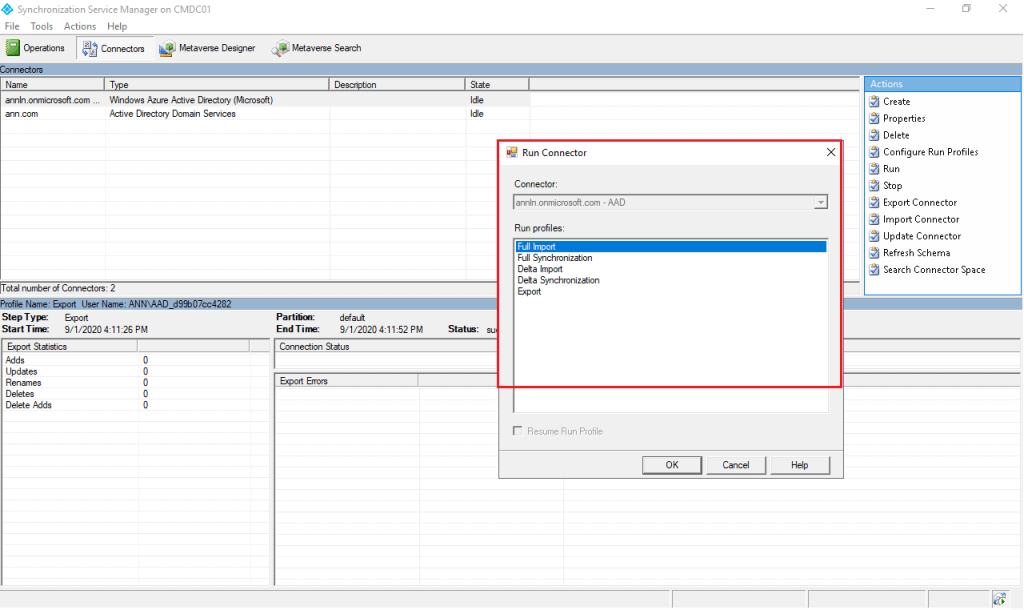
Task: Click the Operations toolbar icon
Action: click(13, 48)
